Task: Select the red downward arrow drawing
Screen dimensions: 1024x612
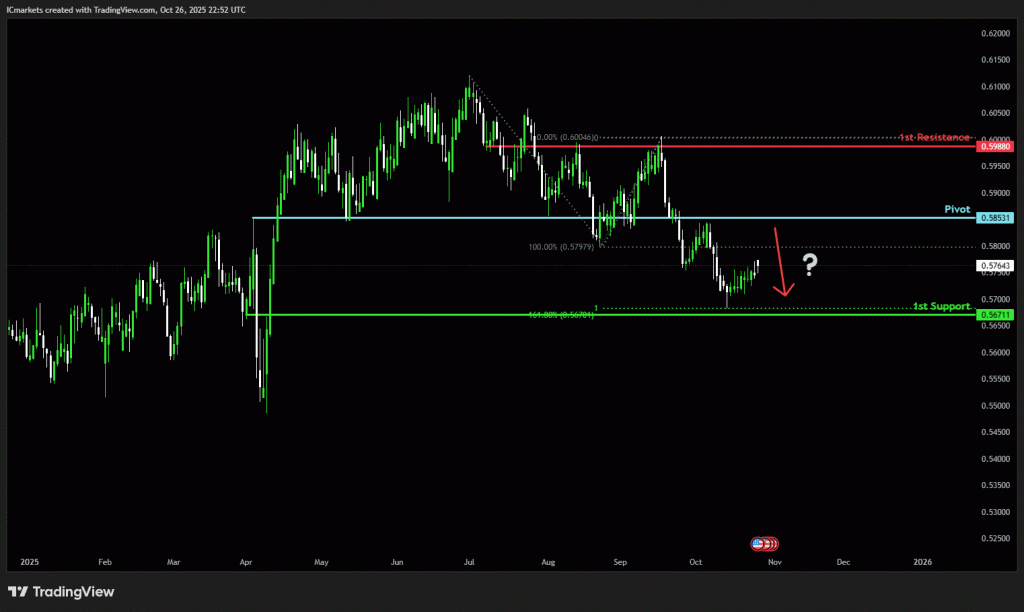Action: pyautogui.click(x=781, y=263)
